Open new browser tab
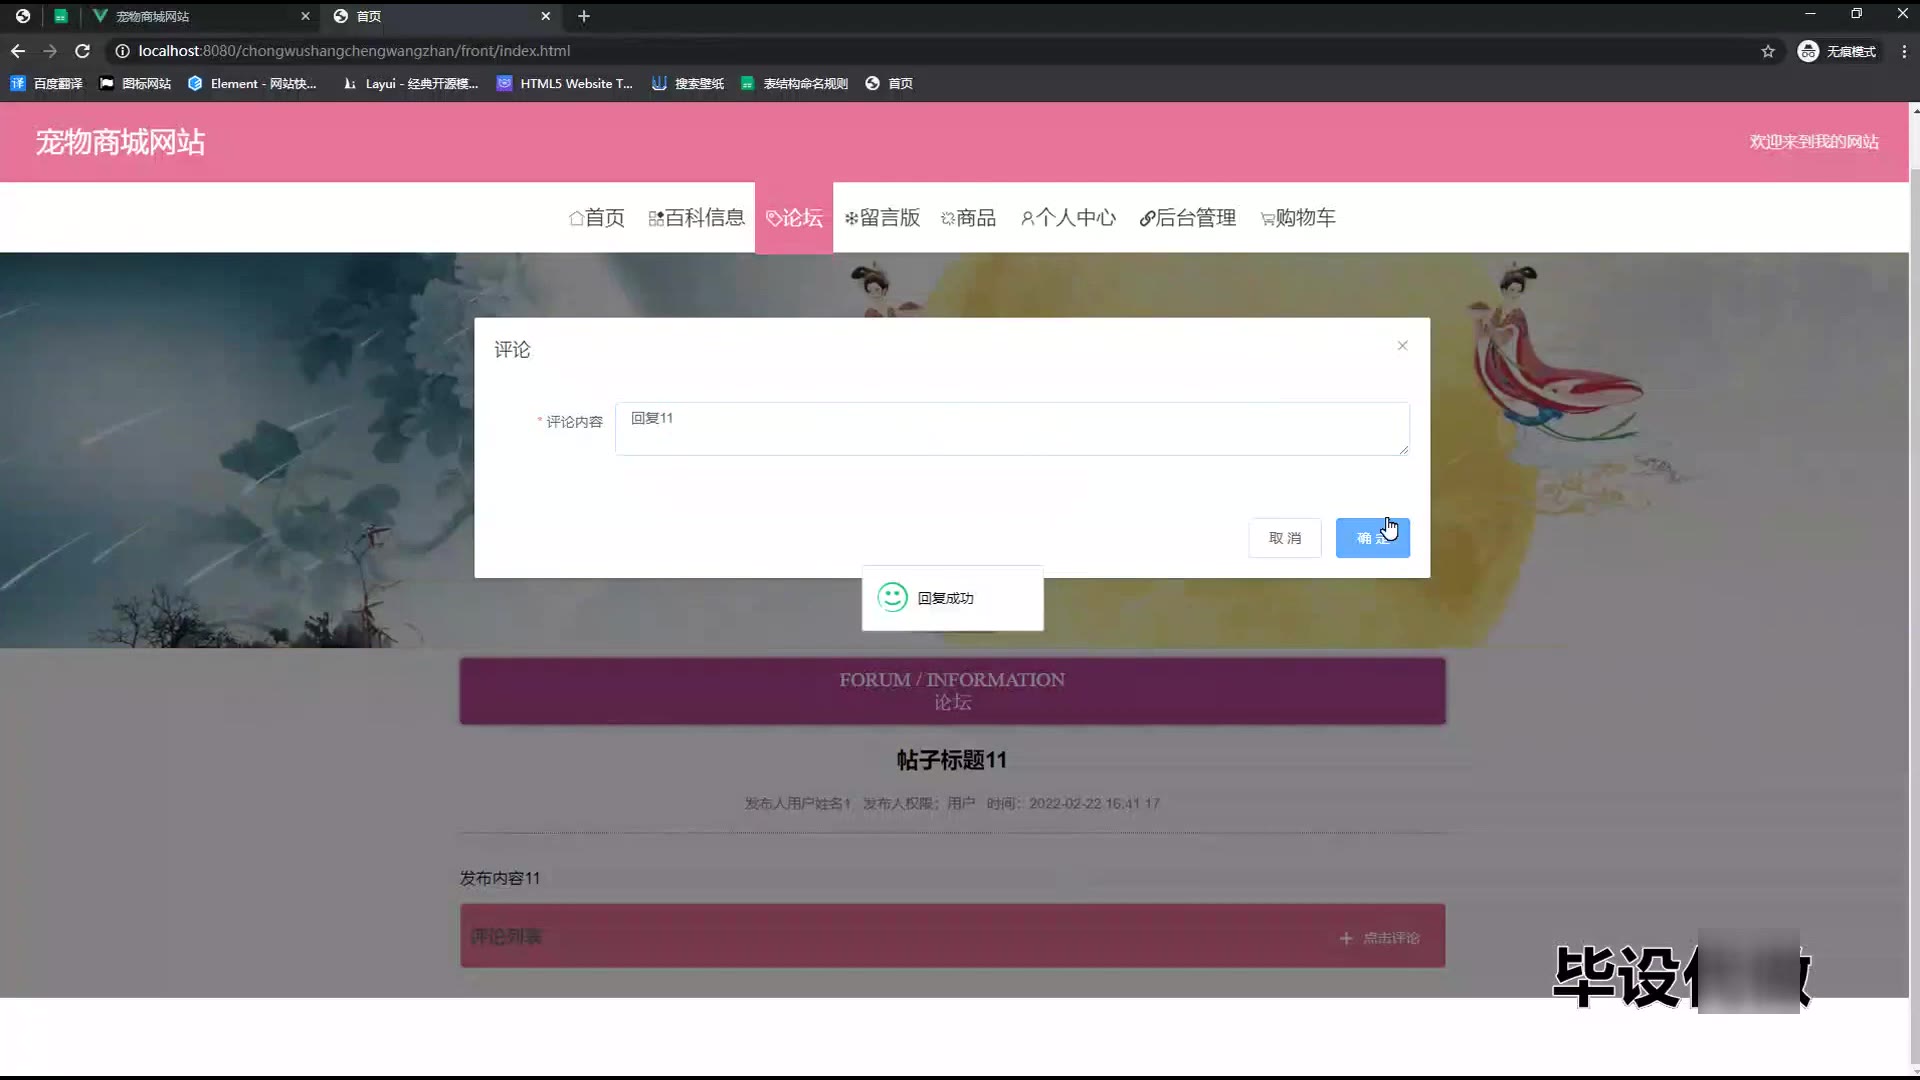 (x=584, y=16)
